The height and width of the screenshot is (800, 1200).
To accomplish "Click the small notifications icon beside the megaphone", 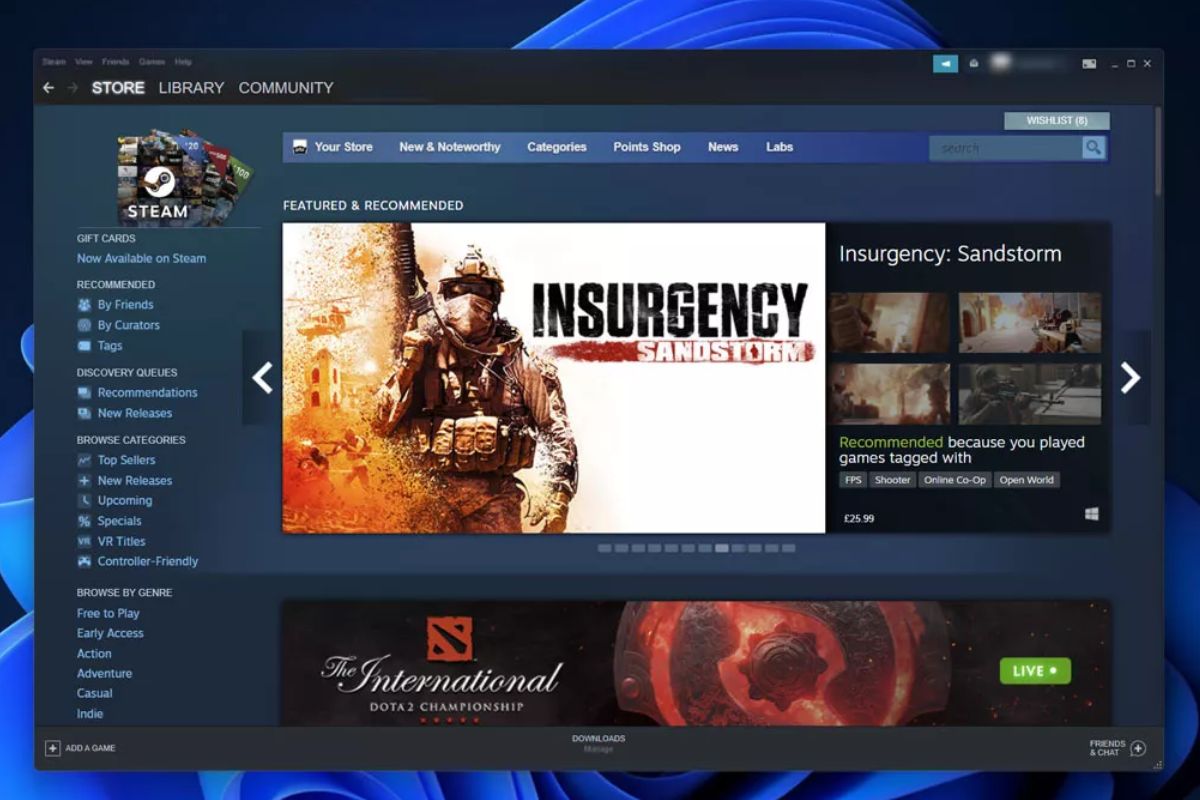I will 974,64.
